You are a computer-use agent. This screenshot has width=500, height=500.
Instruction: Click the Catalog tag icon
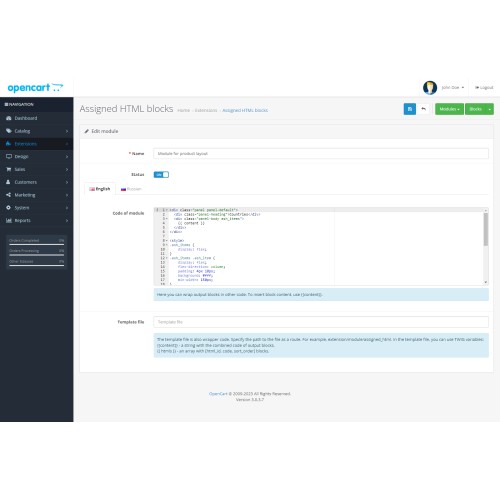pyautogui.click(x=9, y=131)
